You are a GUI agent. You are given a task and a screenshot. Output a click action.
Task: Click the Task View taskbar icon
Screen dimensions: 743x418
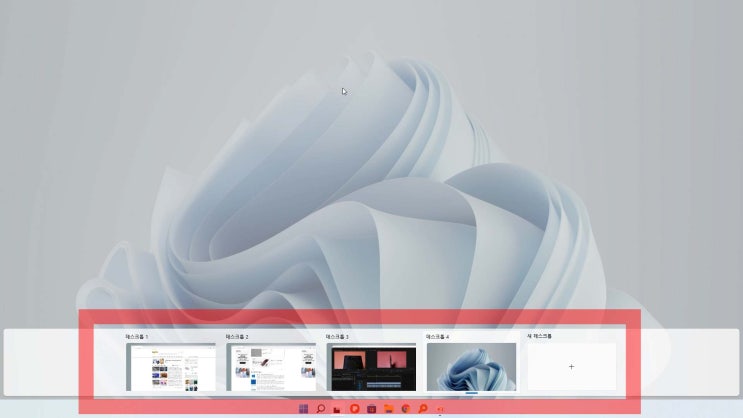click(x=337, y=409)
